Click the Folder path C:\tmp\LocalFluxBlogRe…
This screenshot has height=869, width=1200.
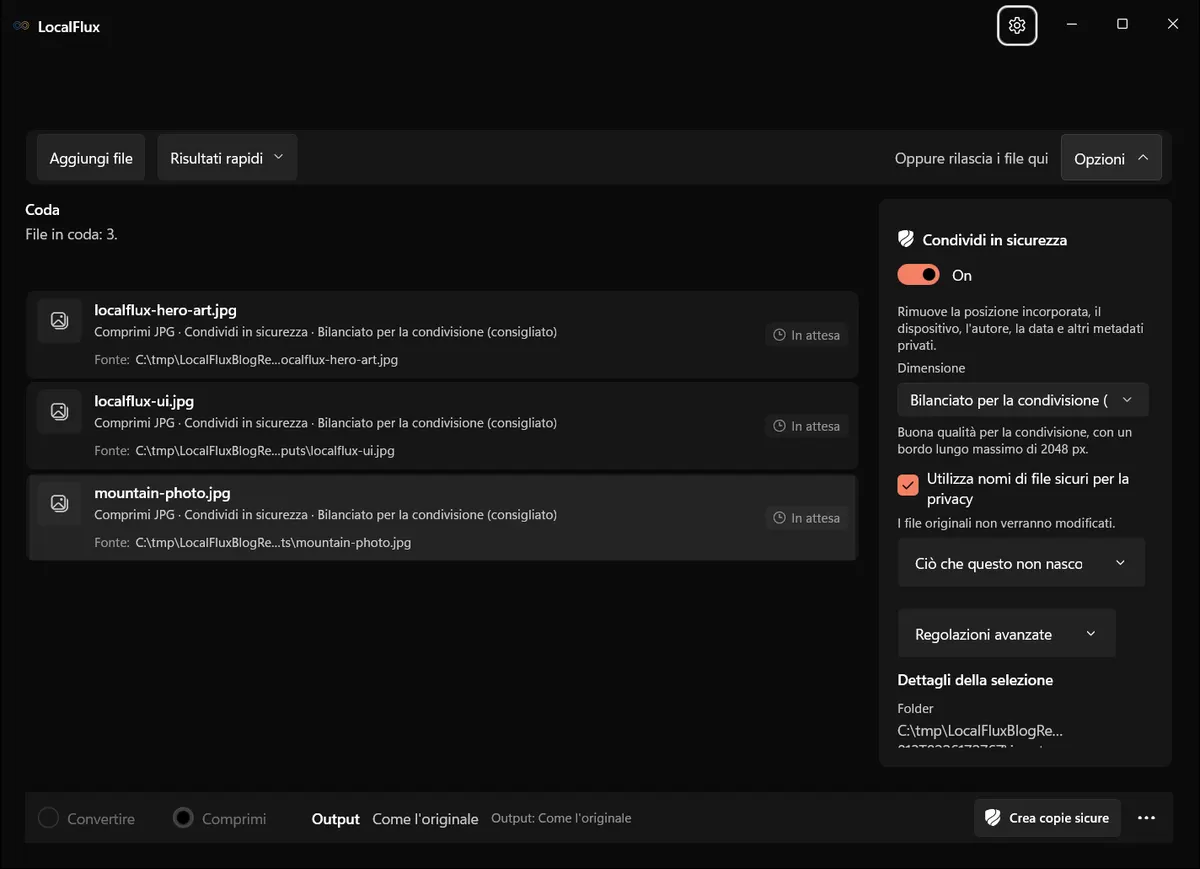coord(980,731)
